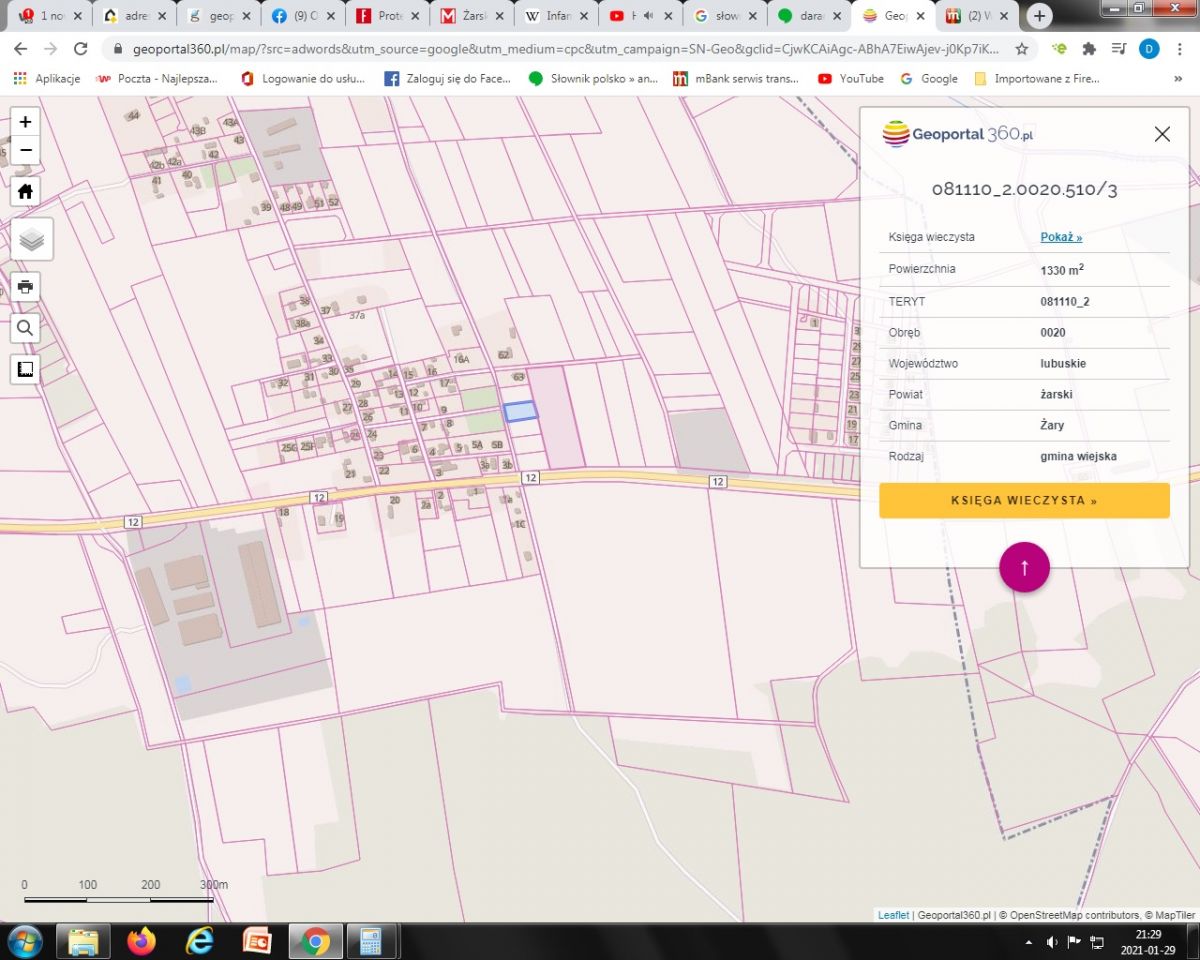The width and height of the screenshot is (1200, 960).
Task: Print the map with printer icon
Action: point(26,287)
